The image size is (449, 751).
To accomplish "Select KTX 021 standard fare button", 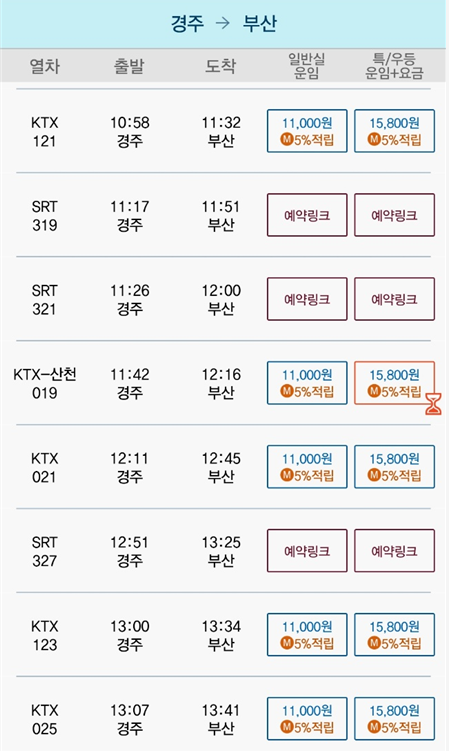I will click(x=307, y=467).
